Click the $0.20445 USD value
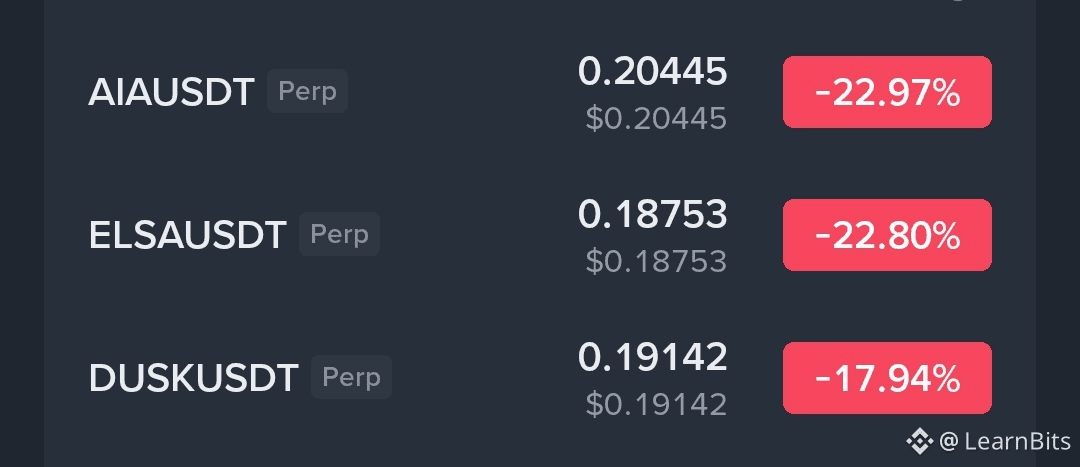1080x467 pixels. 655,119
